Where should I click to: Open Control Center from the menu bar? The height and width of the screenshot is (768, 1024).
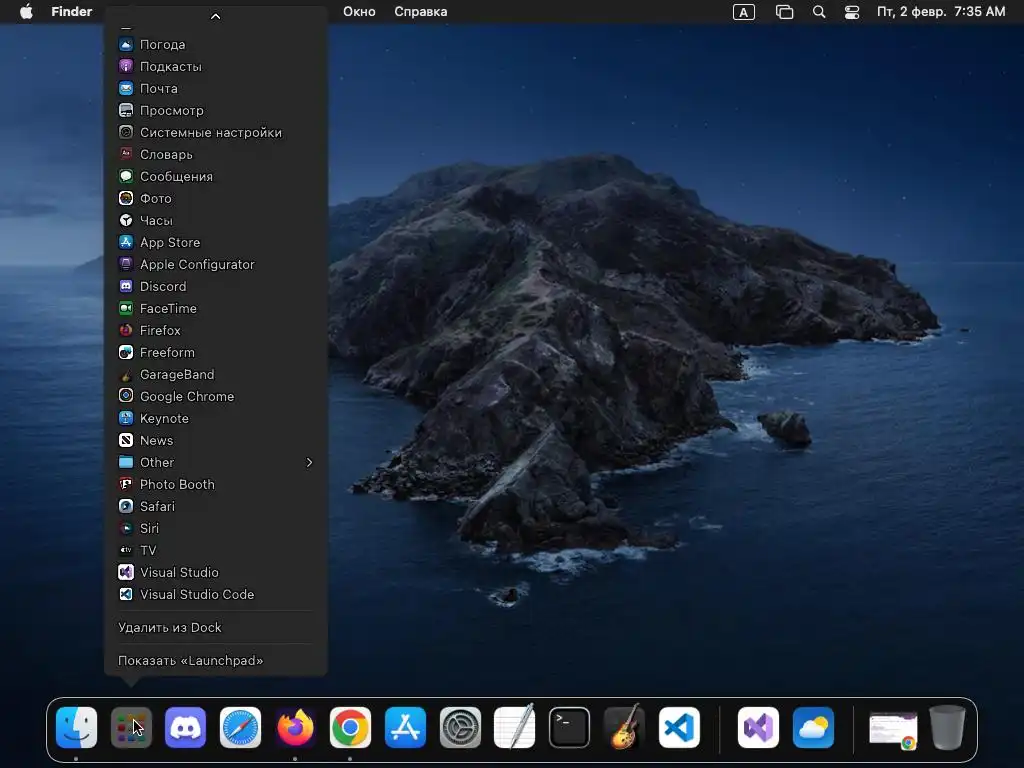click(852, 12)
